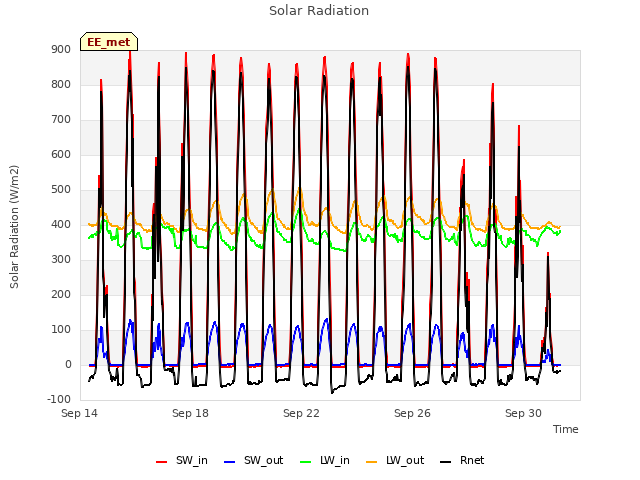Click the EE_met annotation label
The width and height of the screenshot is (640, 480).
click(109, 42)
